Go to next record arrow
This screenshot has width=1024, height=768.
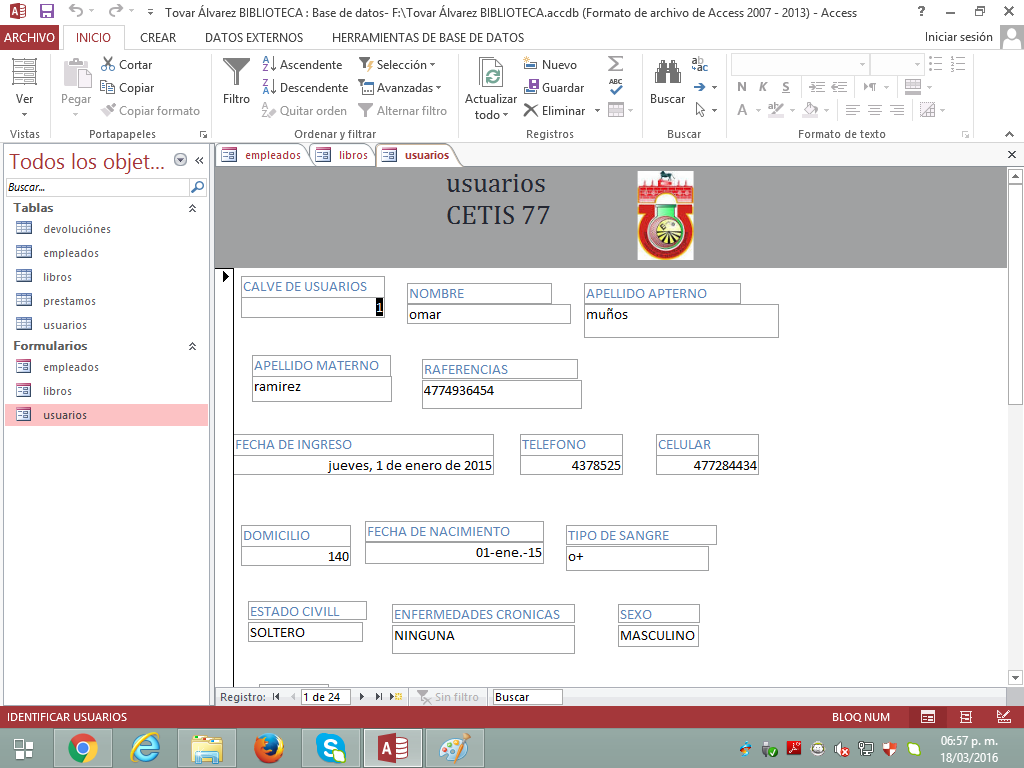click(x=362, y=697)
